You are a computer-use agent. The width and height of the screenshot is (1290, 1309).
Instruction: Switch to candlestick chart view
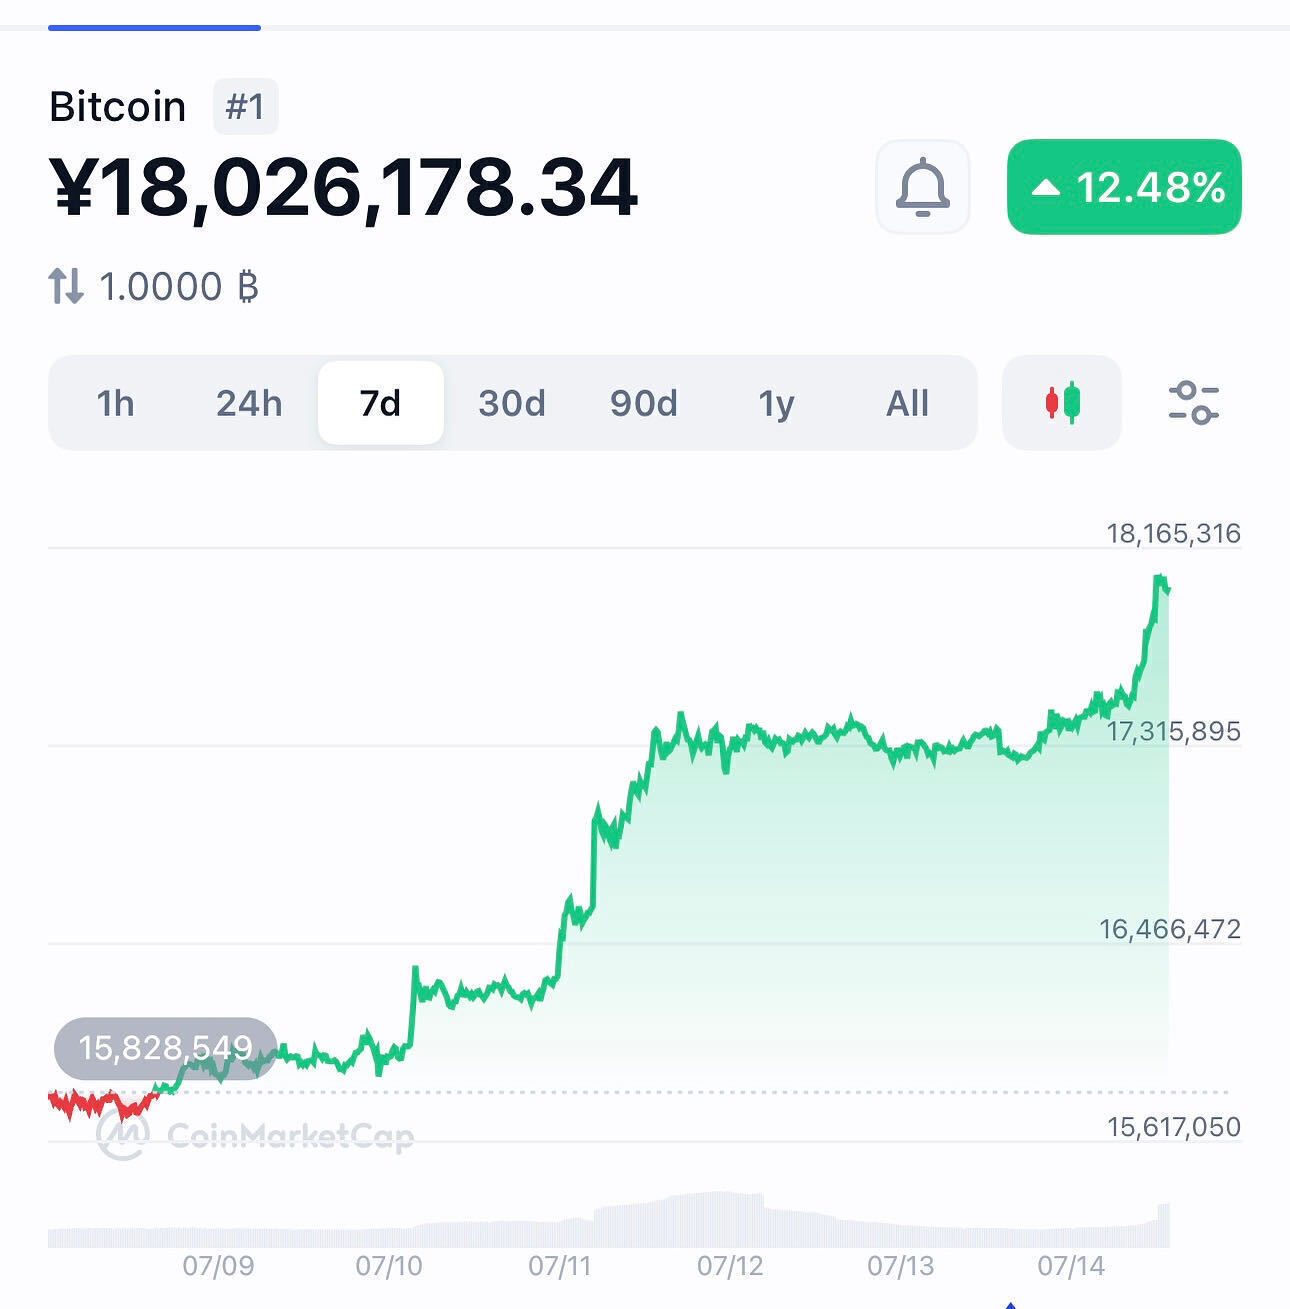(1062, 403)
